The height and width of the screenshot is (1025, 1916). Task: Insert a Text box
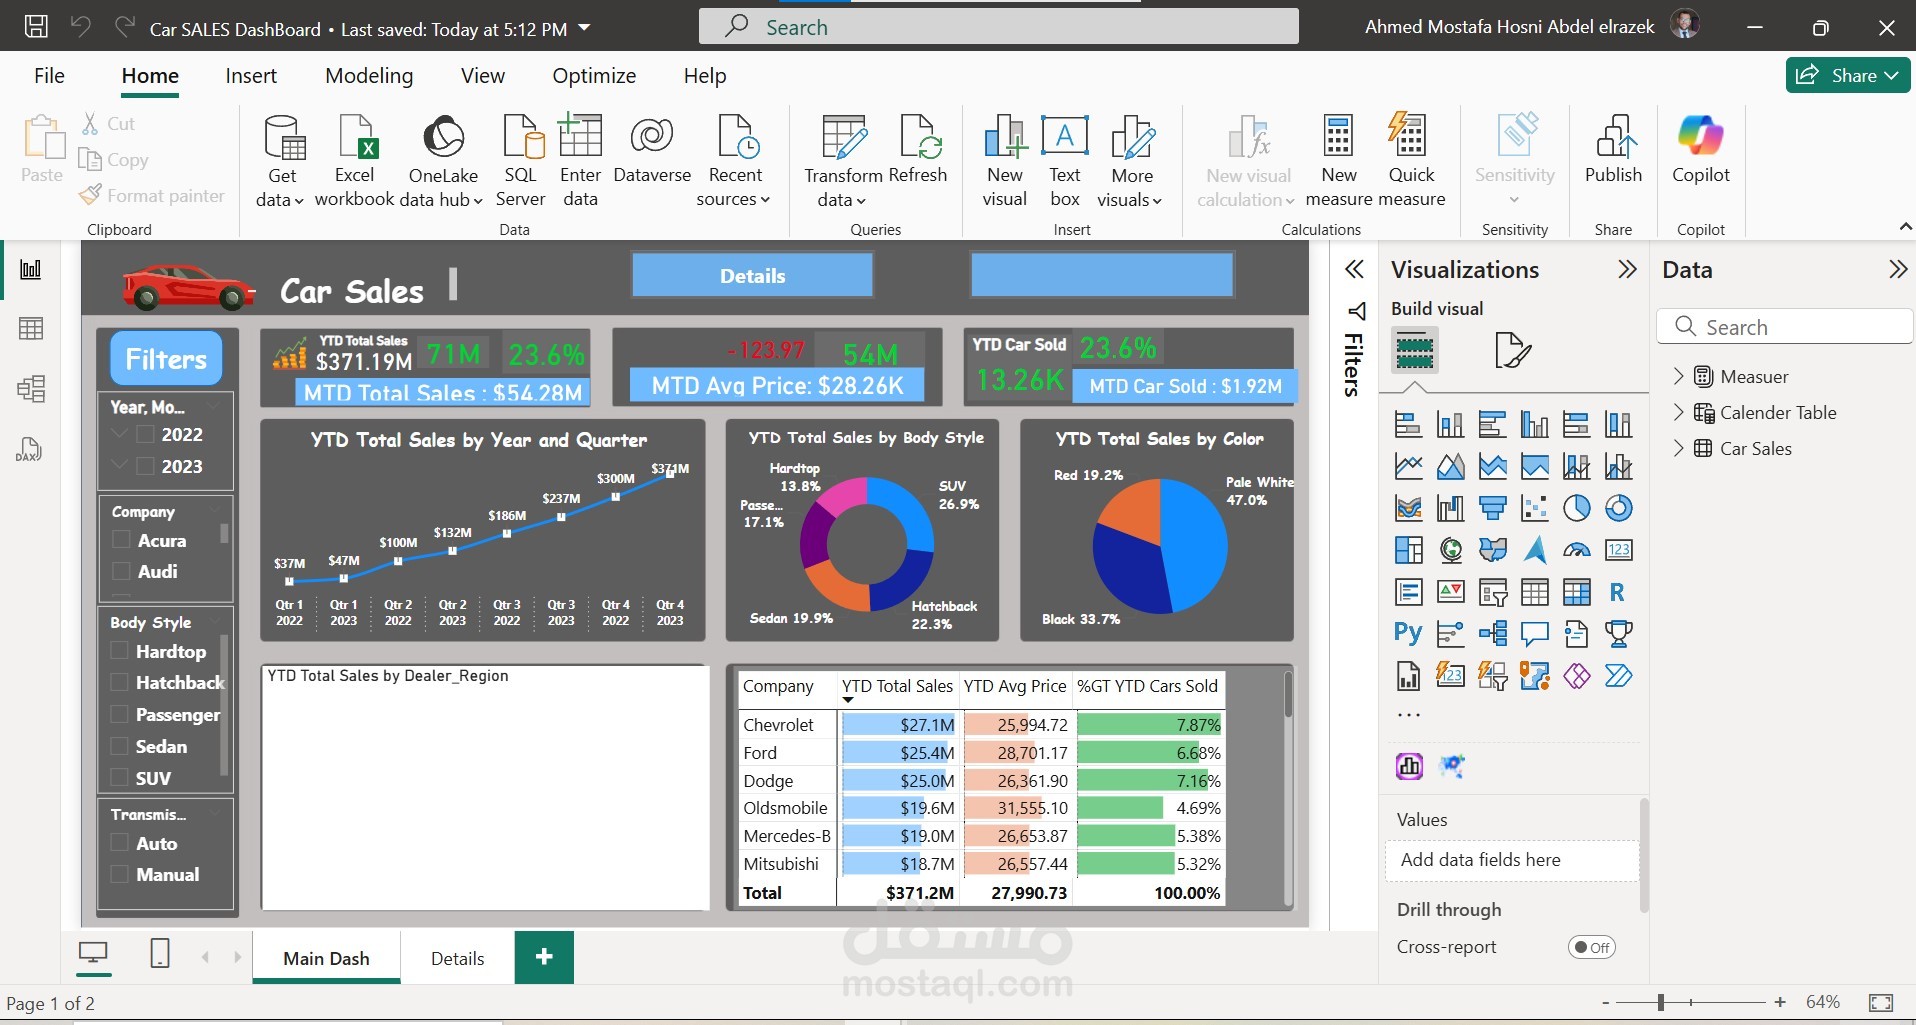pos(1065,161)
